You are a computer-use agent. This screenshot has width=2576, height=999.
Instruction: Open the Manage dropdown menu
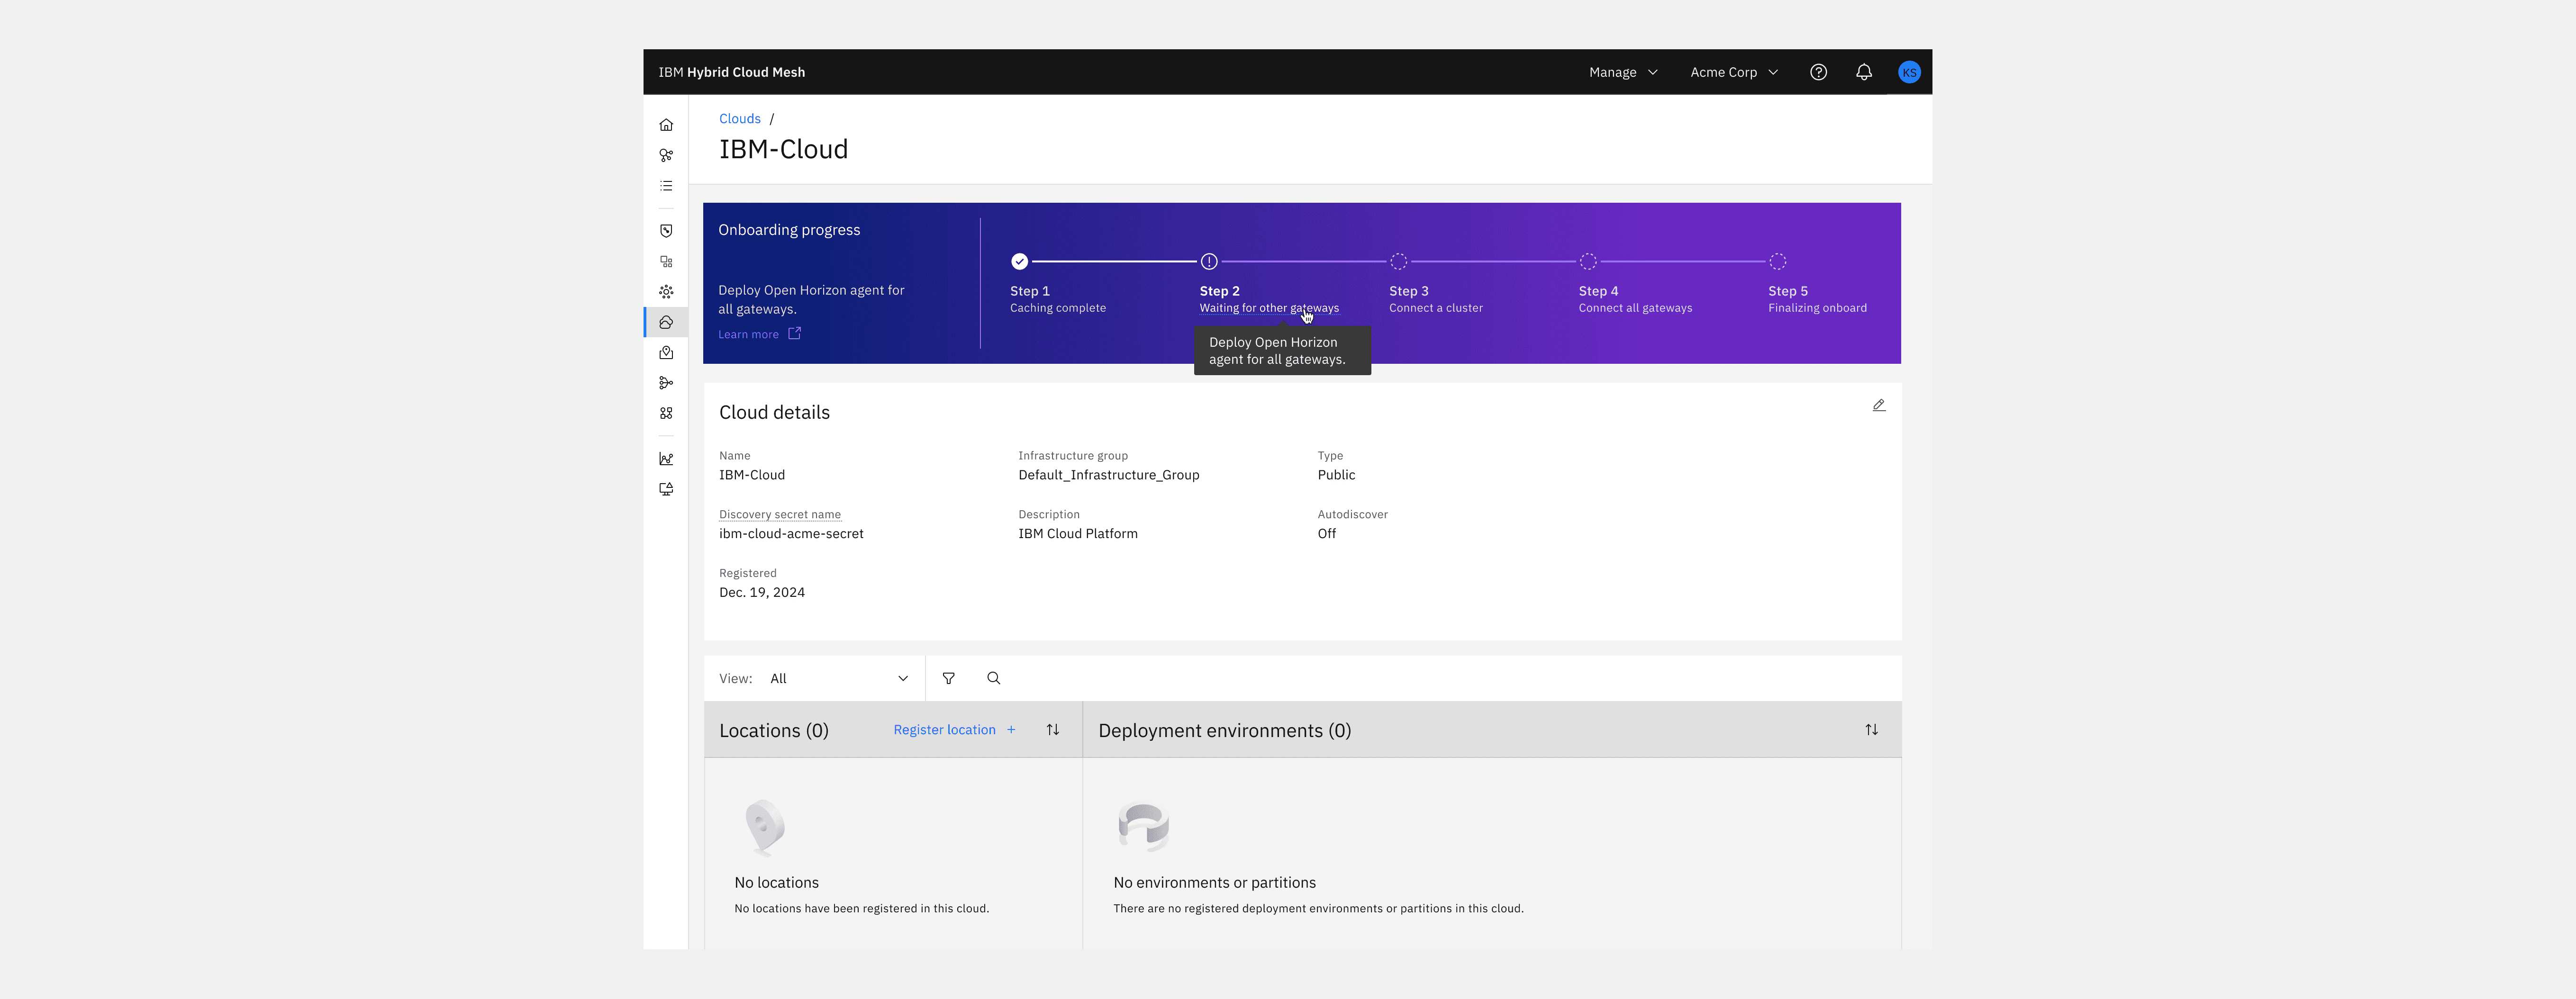tap(1623, 72)
